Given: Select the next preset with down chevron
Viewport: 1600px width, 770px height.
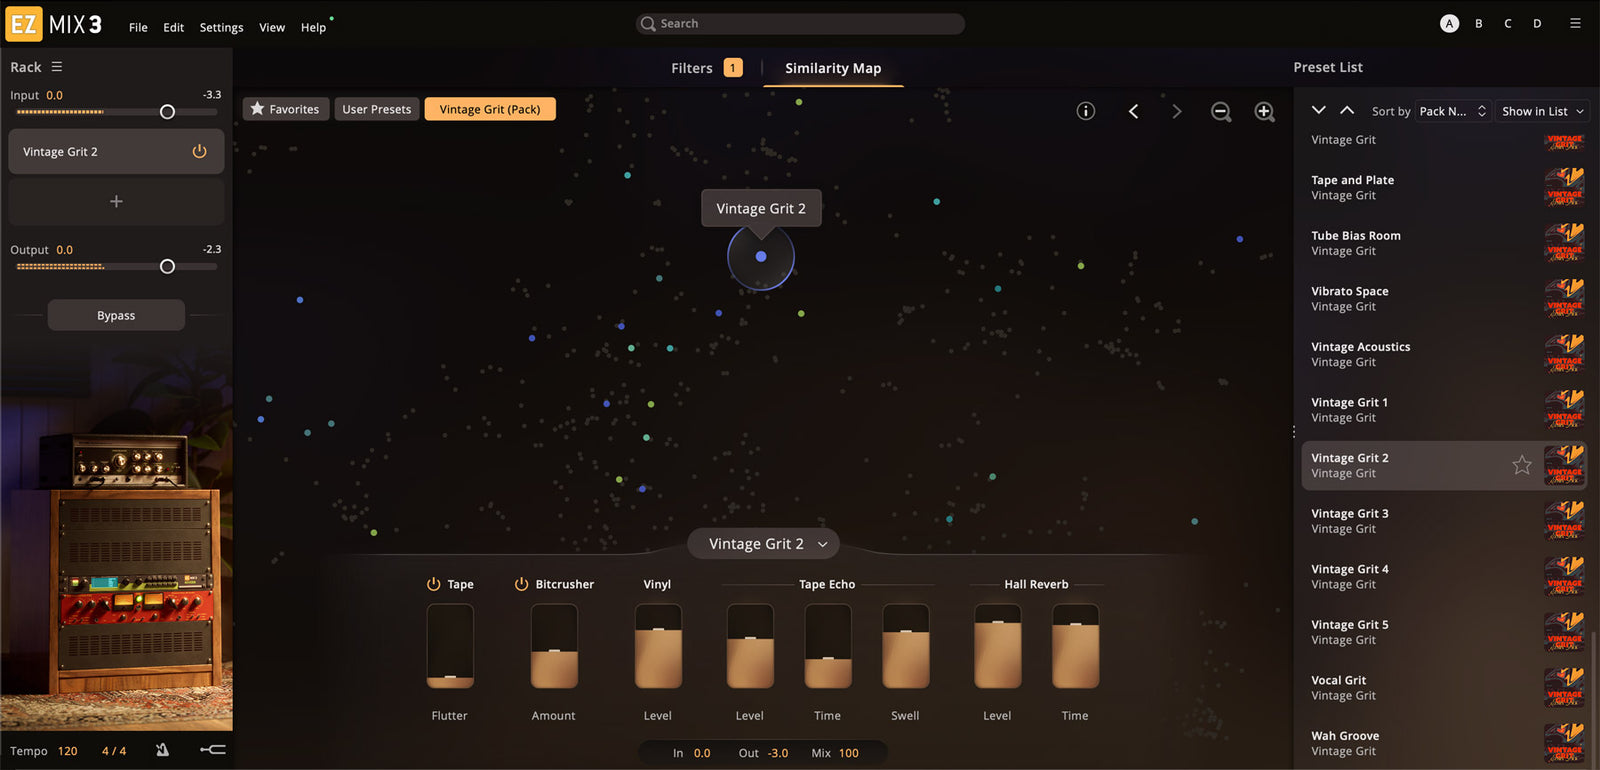Looking at the screenshot, I should (1319, 110).
